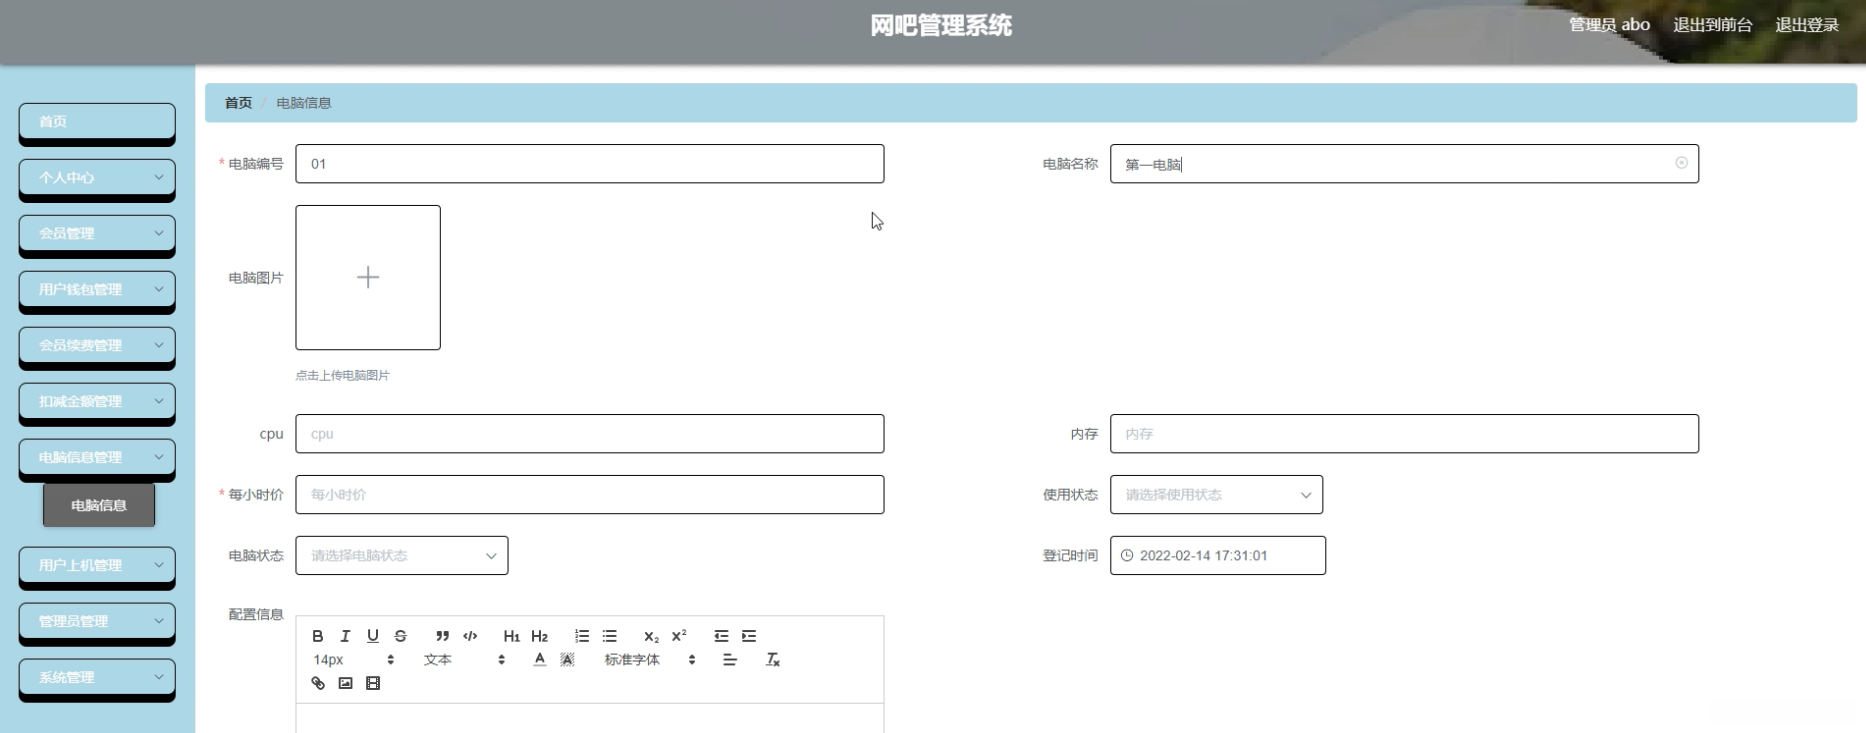Clear formatting in the editor
1866x733 pixels.
(772, 660)
